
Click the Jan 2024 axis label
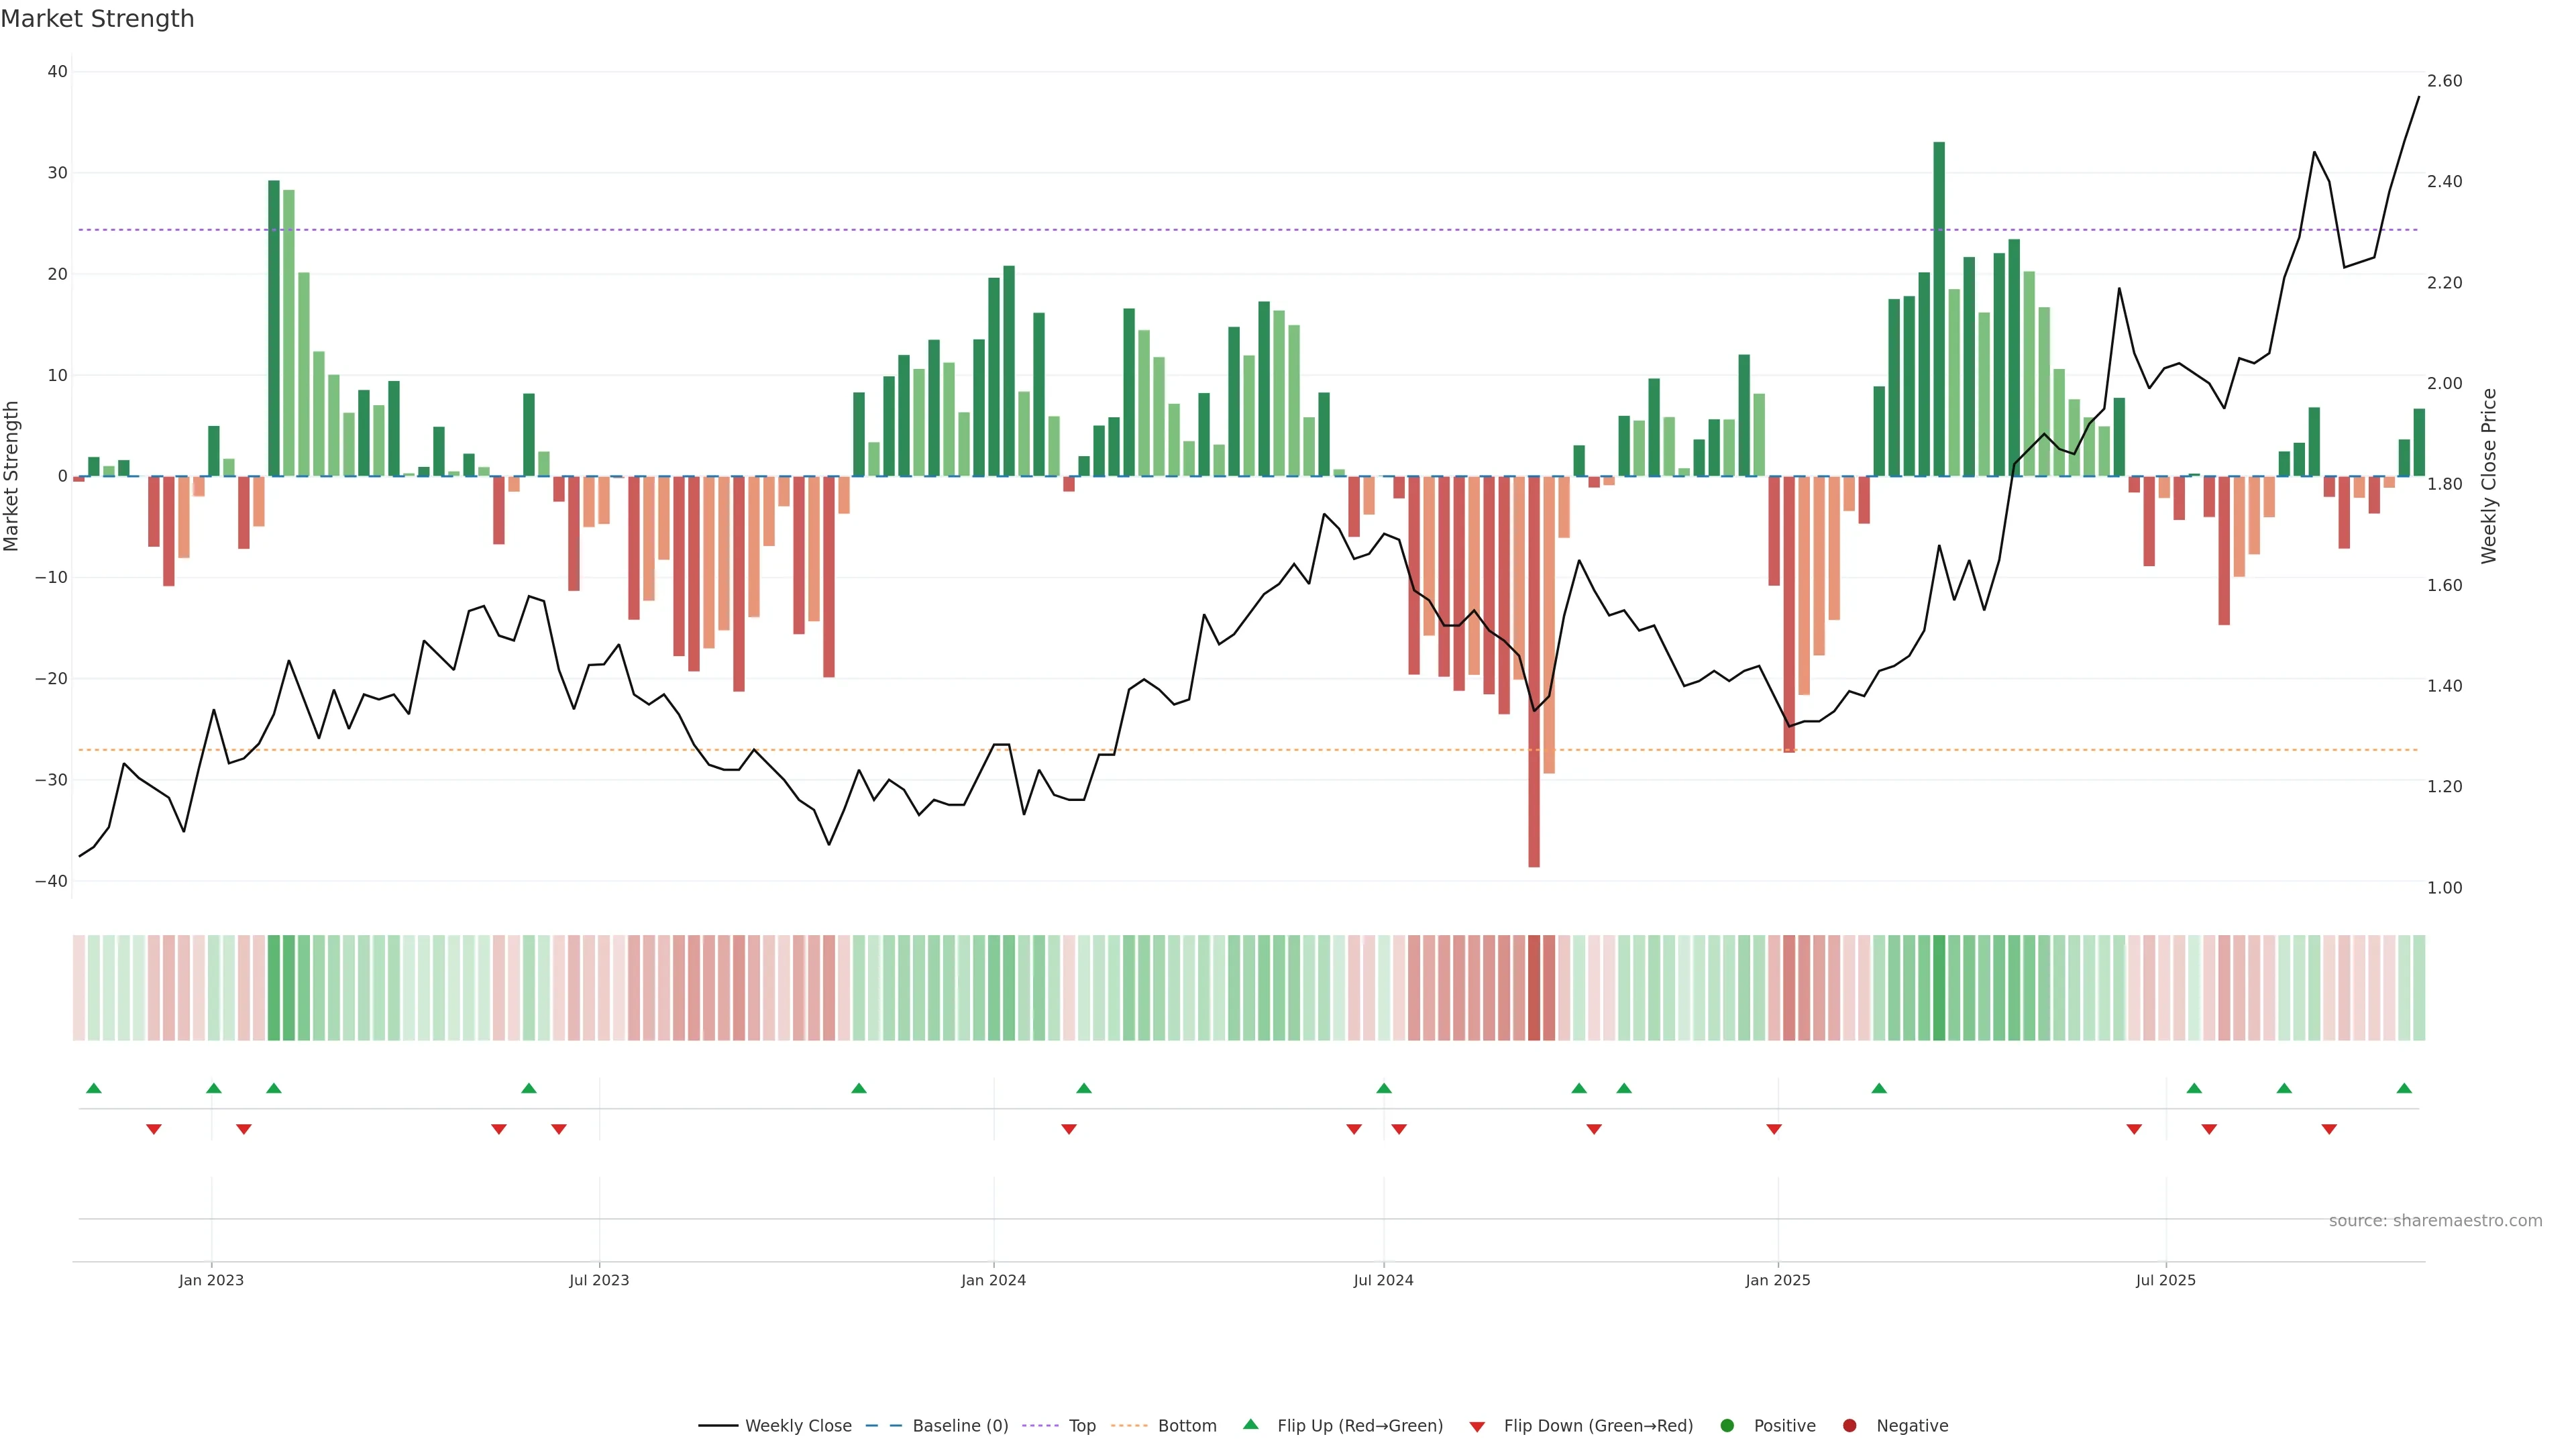coord(993,1280)
